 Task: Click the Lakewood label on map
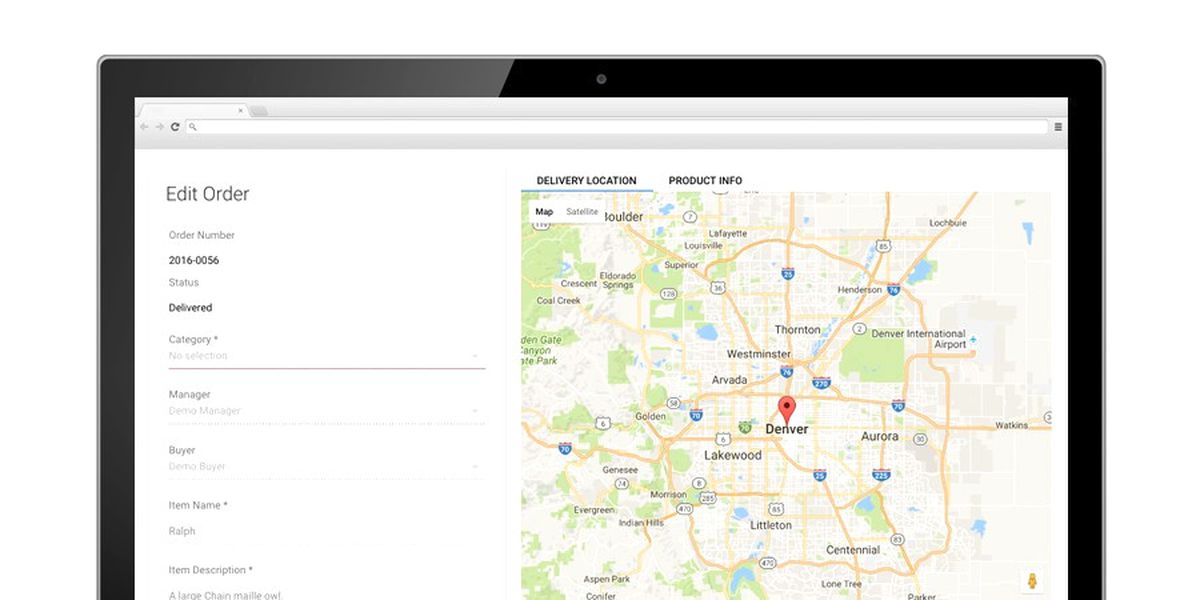733,455
